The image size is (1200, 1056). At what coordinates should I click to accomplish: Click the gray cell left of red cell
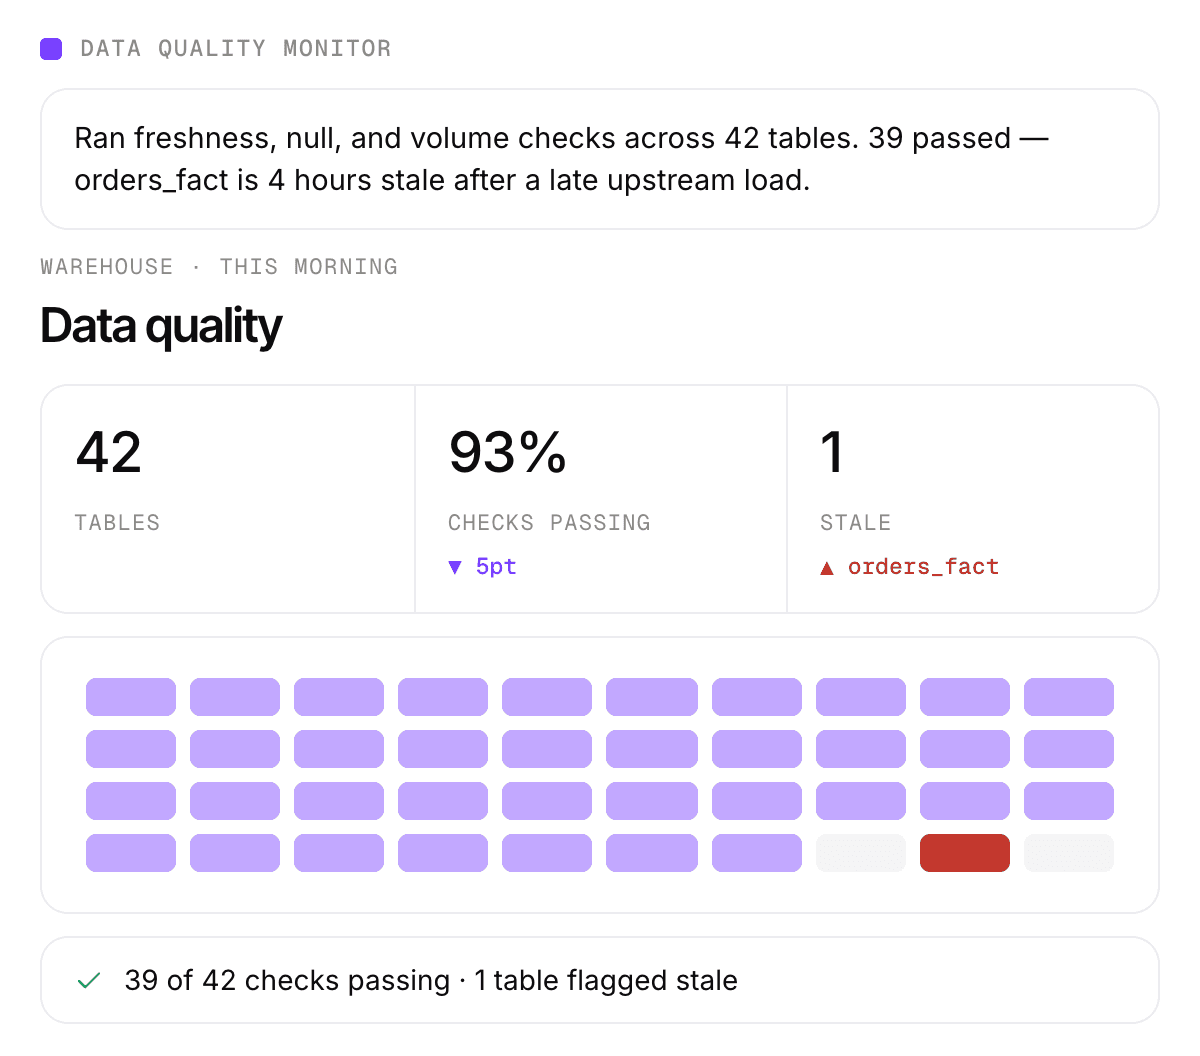tap(861, 853)
